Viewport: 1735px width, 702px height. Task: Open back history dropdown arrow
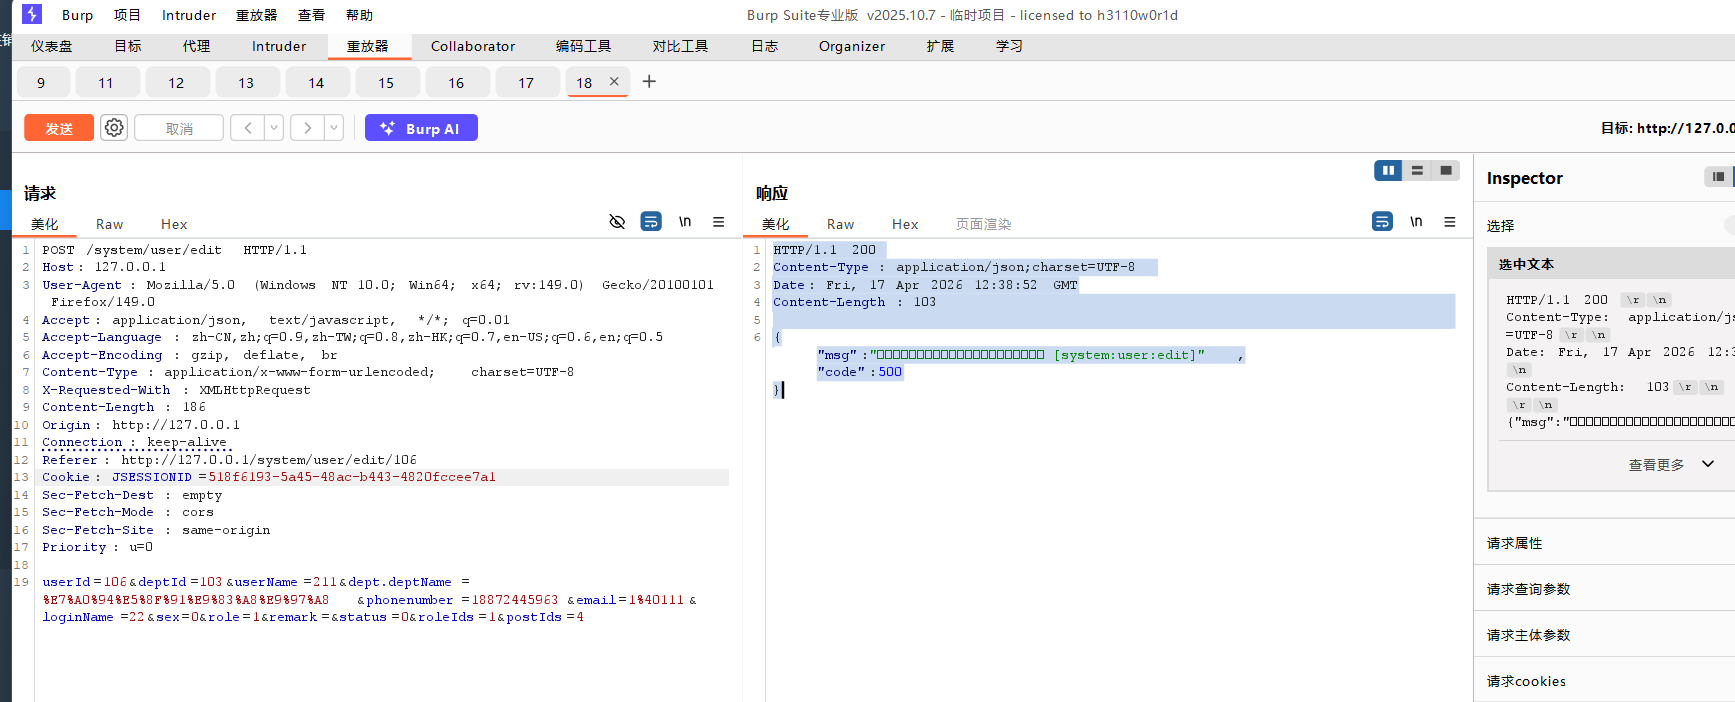(x=274, y=128)
